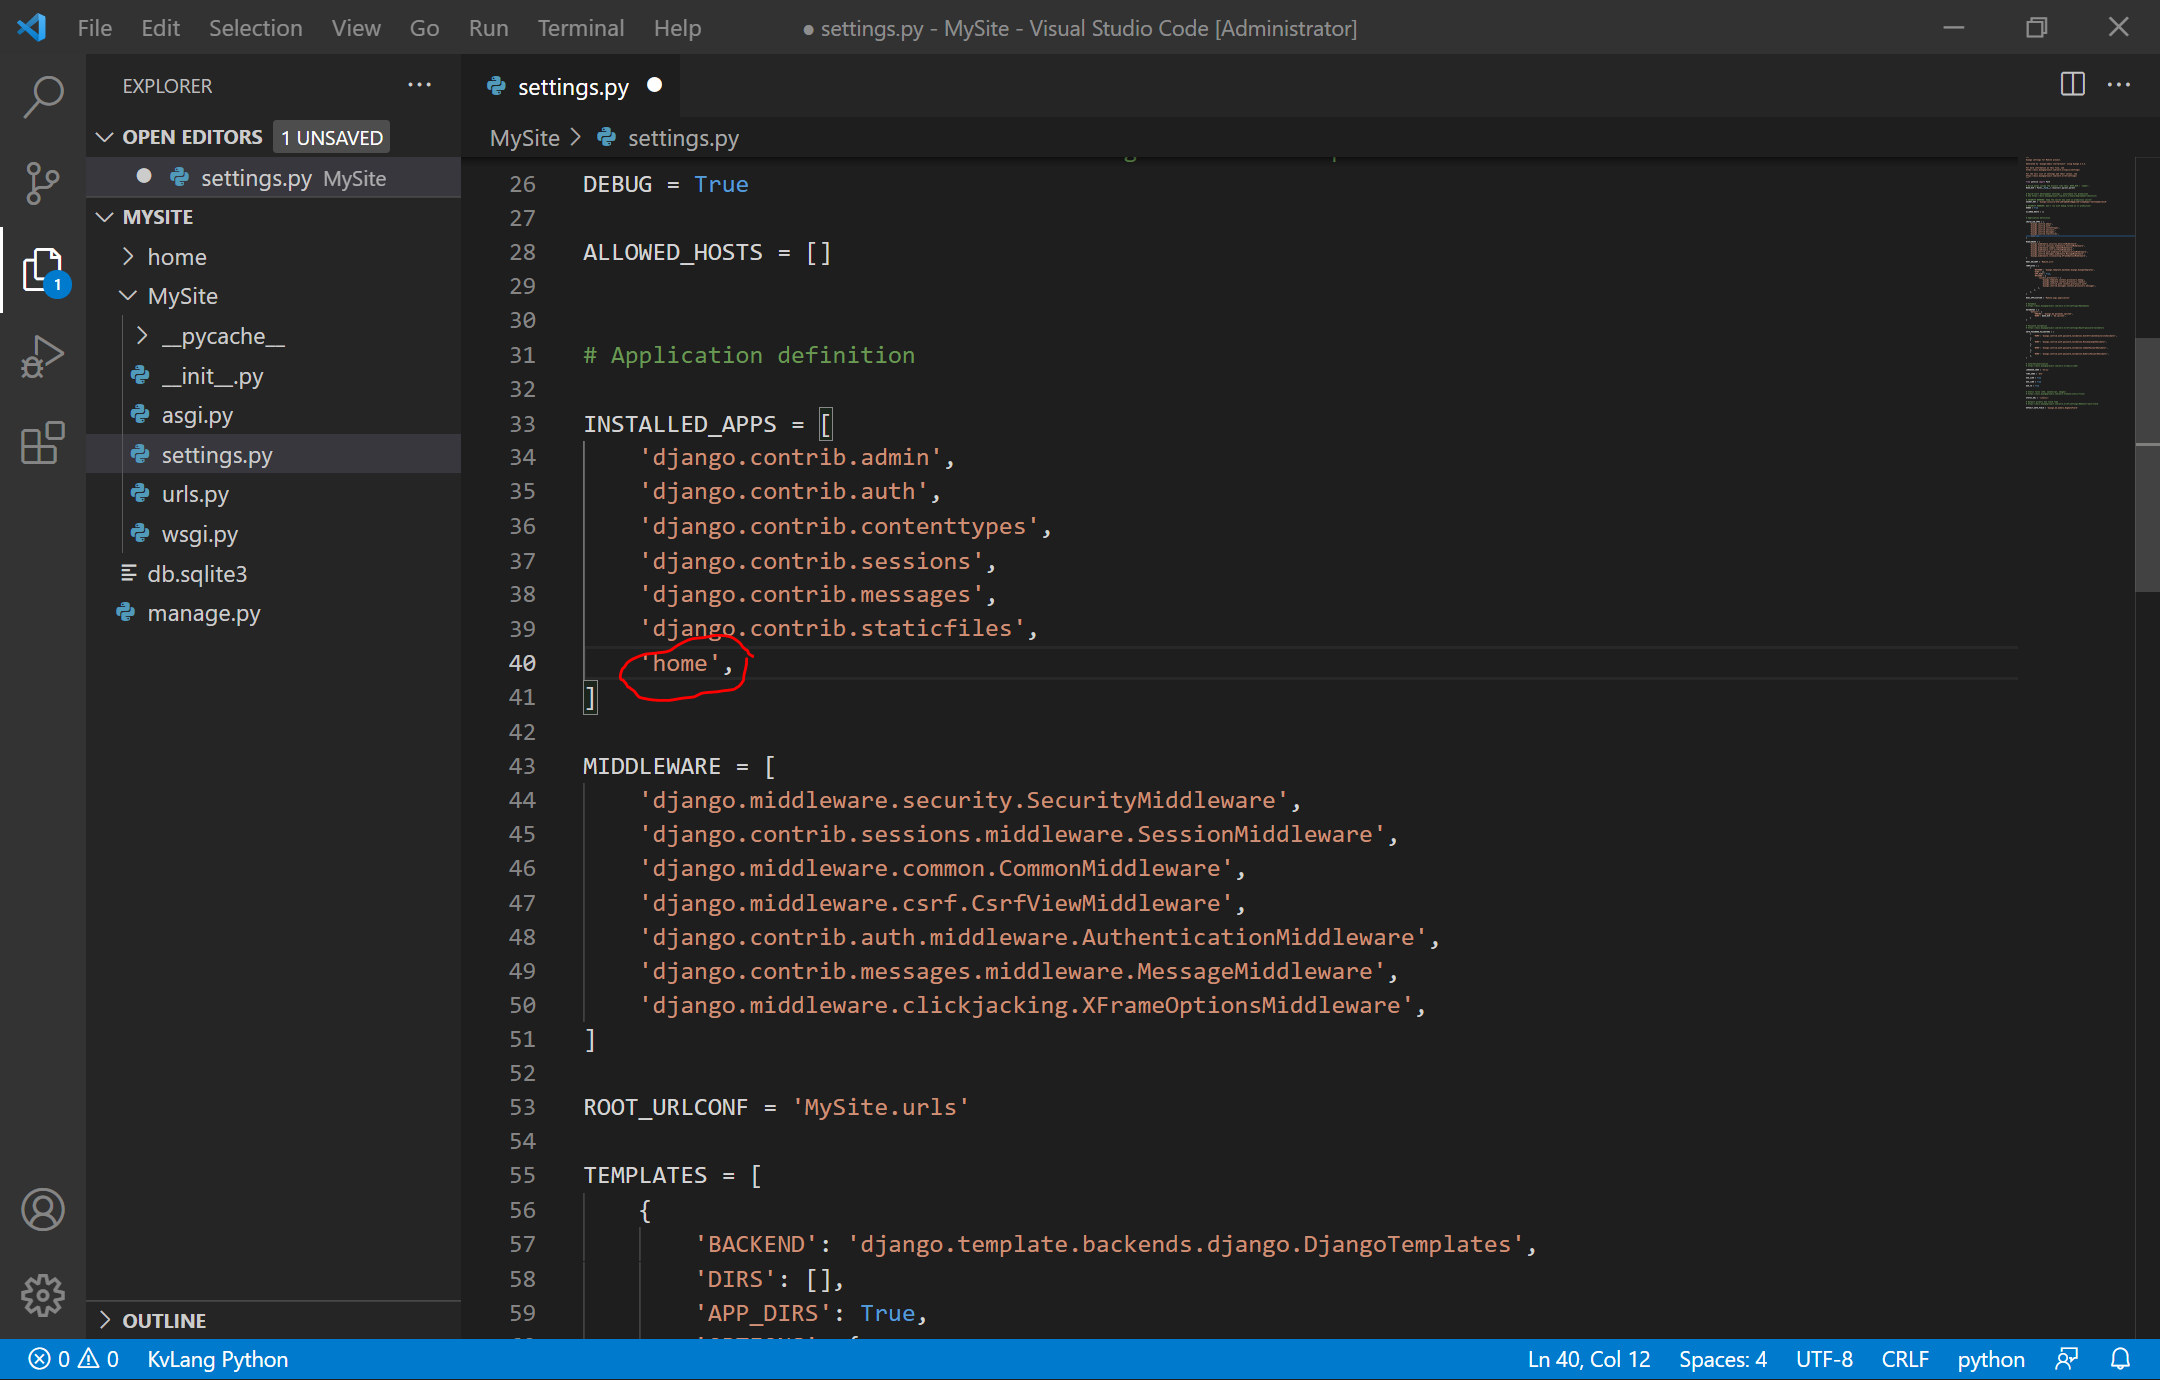Click the VS Code logo icon
2160x1380 pixels.
pyautogui.click(x=32, y=27)
